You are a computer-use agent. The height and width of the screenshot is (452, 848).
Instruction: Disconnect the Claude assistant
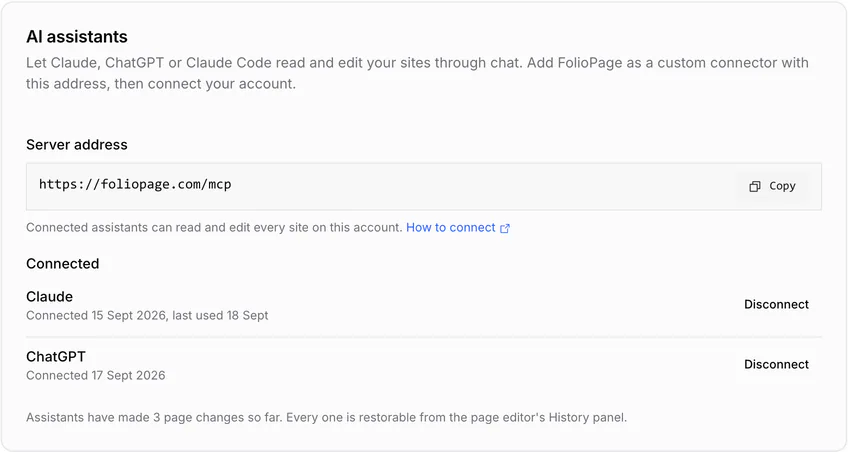coord(776,304)
